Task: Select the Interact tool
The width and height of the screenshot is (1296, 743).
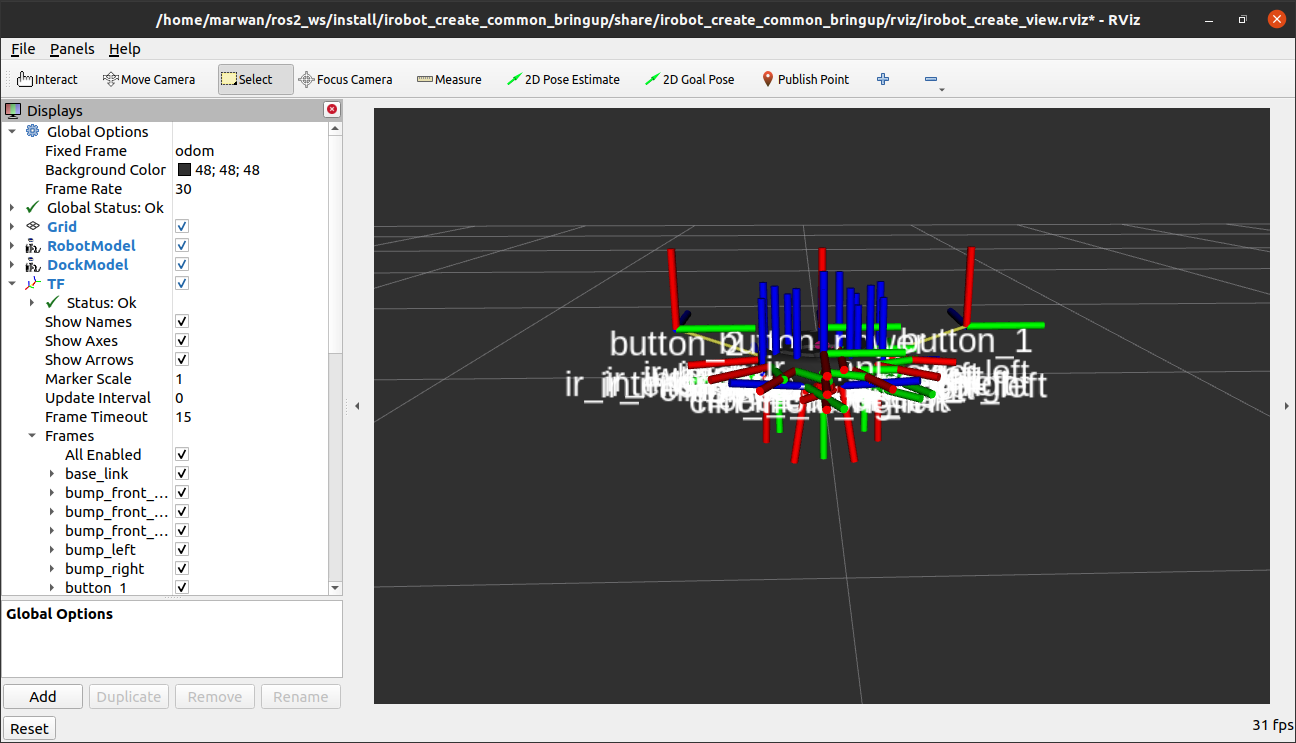Action: (47, 79)
